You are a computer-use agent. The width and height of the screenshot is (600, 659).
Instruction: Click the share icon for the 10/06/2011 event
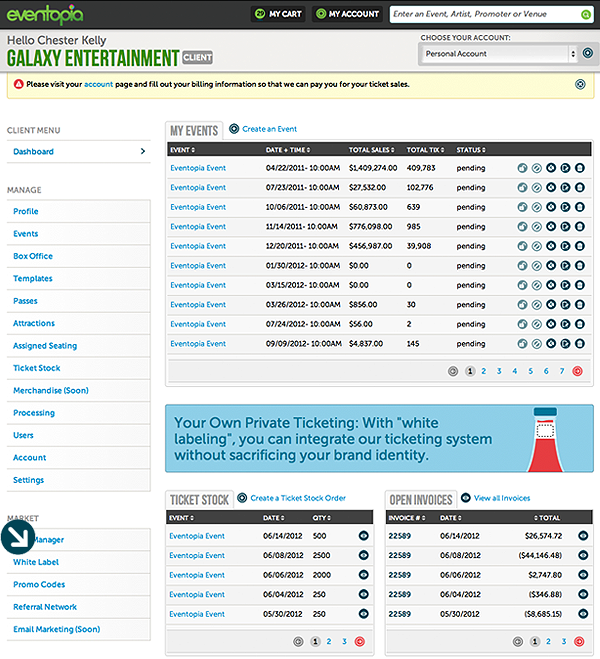(x=551, y=207)
